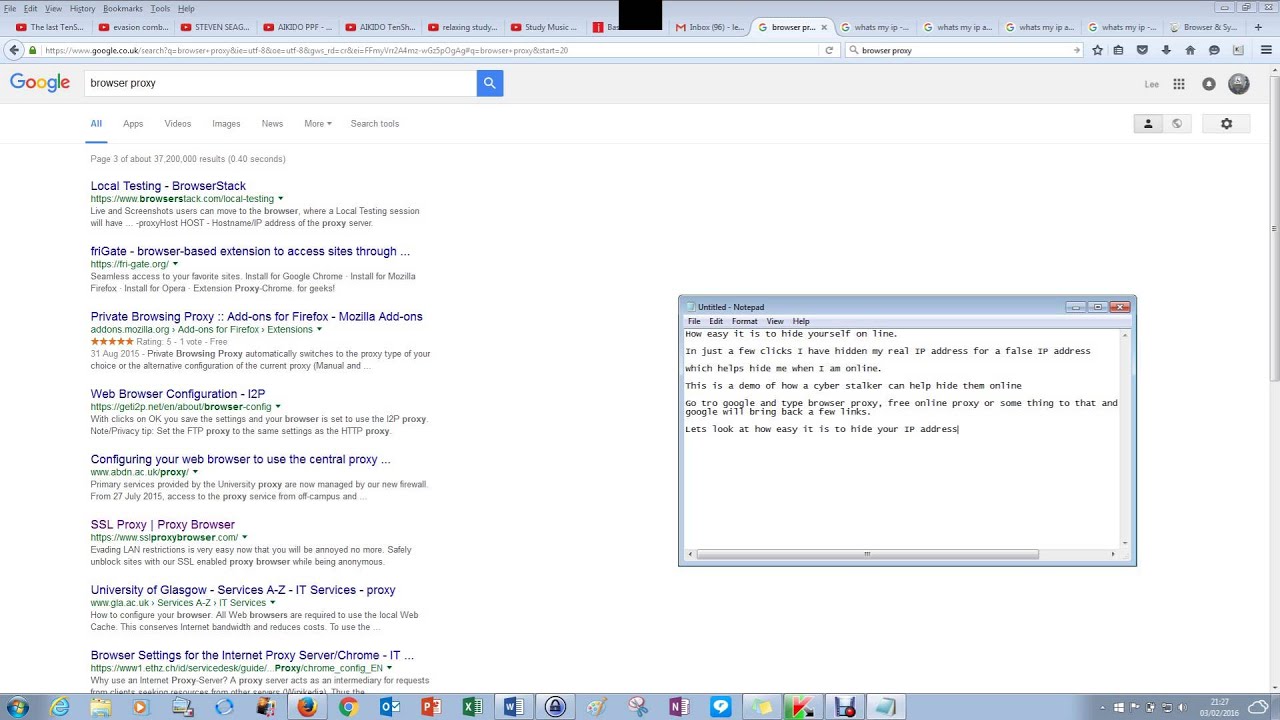Open Word from the taskbar
Viewport: 1280px width, 720px height.
pos(514,707)
